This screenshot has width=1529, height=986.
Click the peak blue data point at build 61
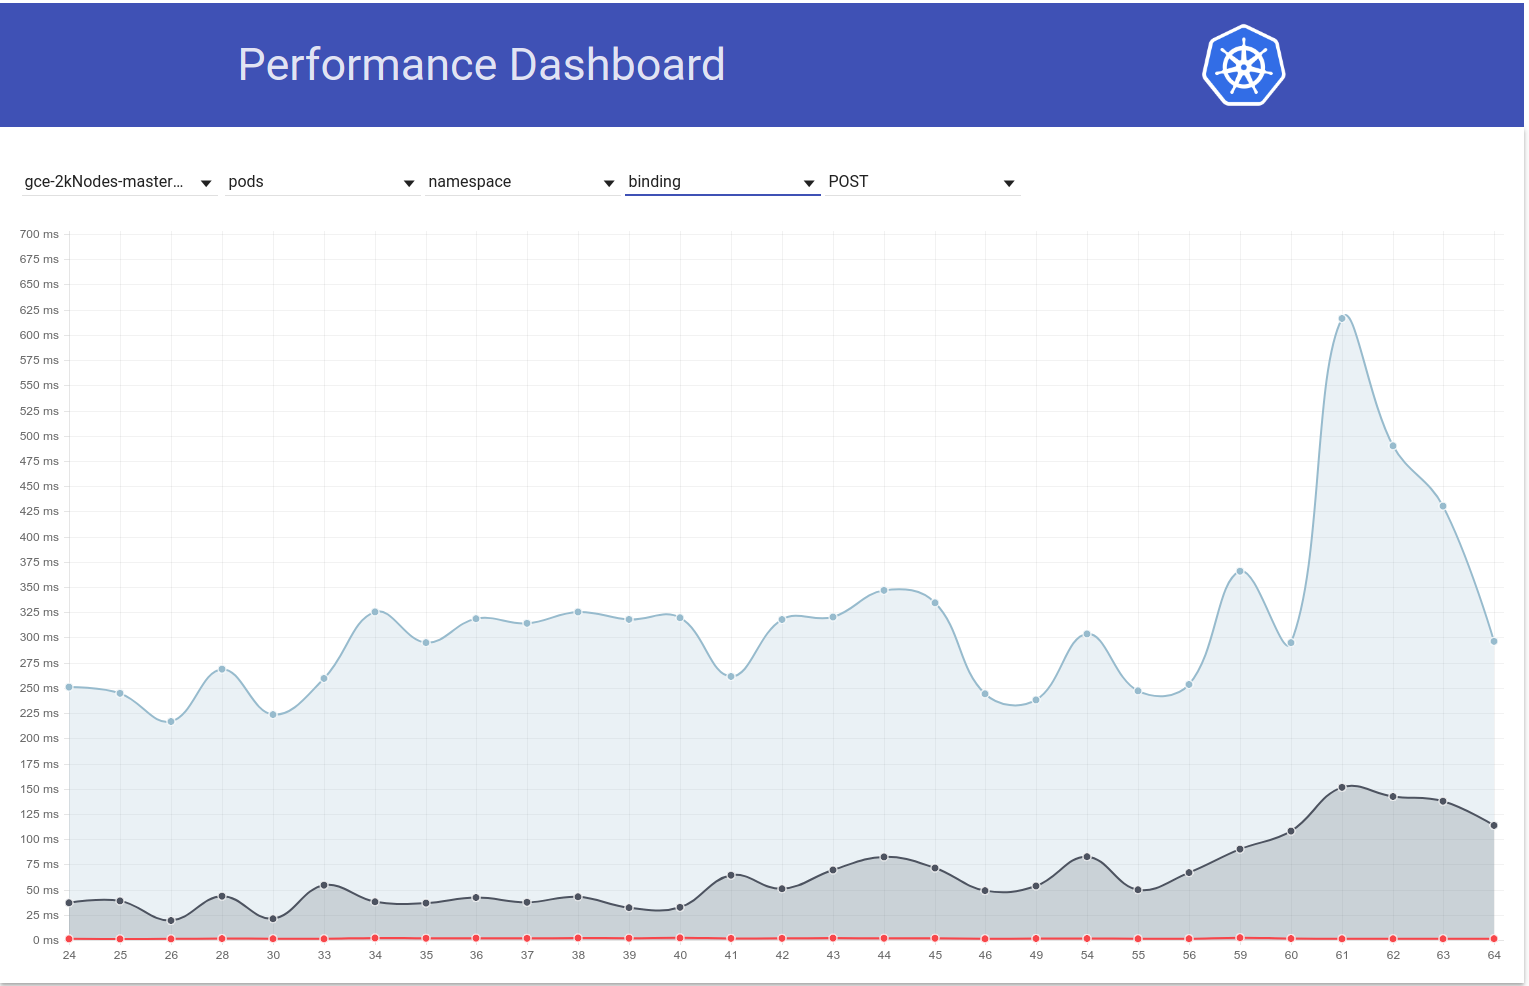[x=1342, y=319]
